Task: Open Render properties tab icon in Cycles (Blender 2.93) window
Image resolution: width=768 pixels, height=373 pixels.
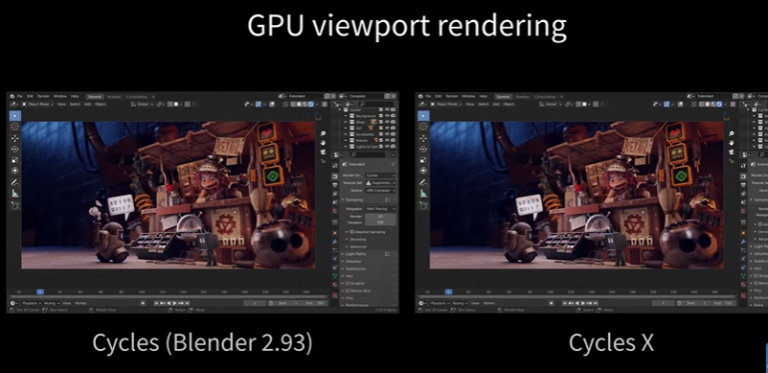Action: pos(335,177)
